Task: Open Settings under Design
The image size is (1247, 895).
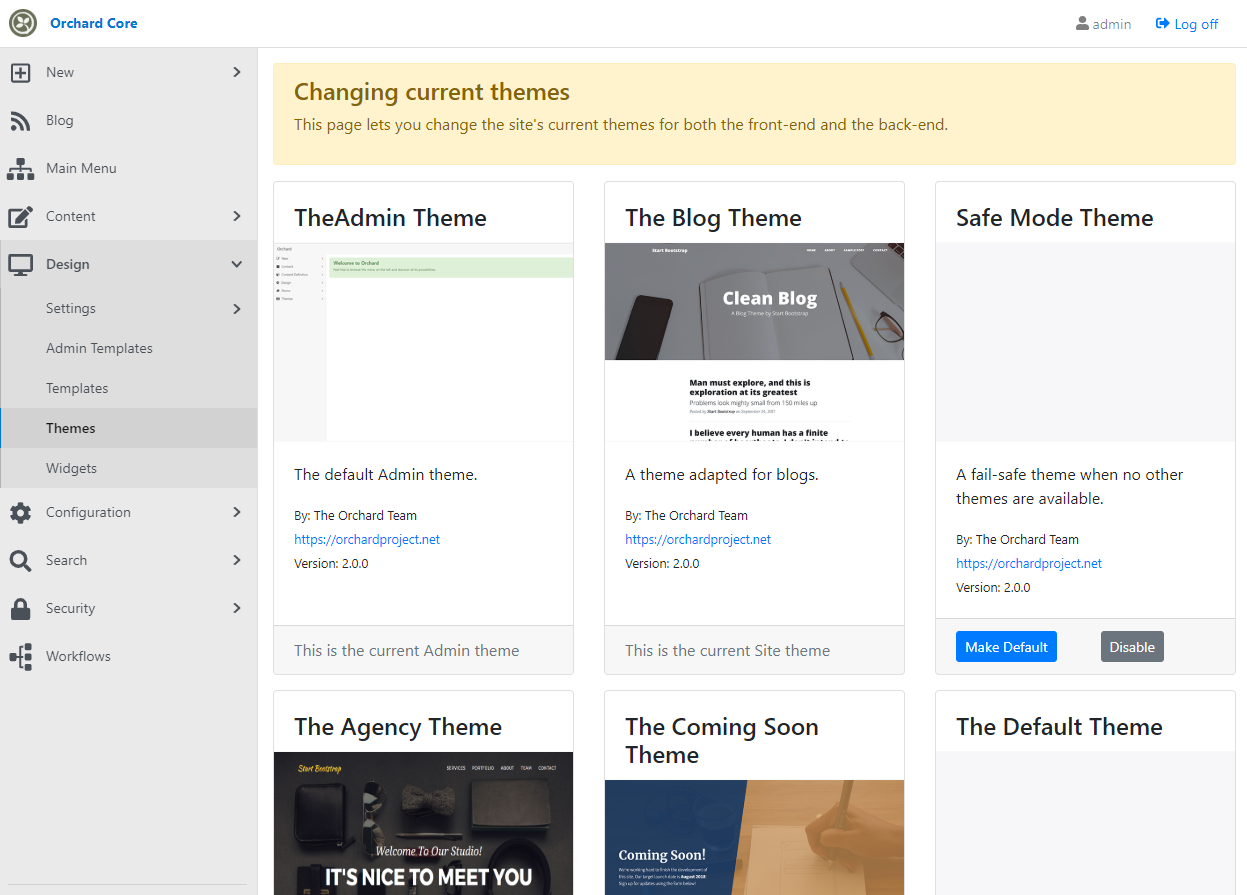Action: [129, 308]
